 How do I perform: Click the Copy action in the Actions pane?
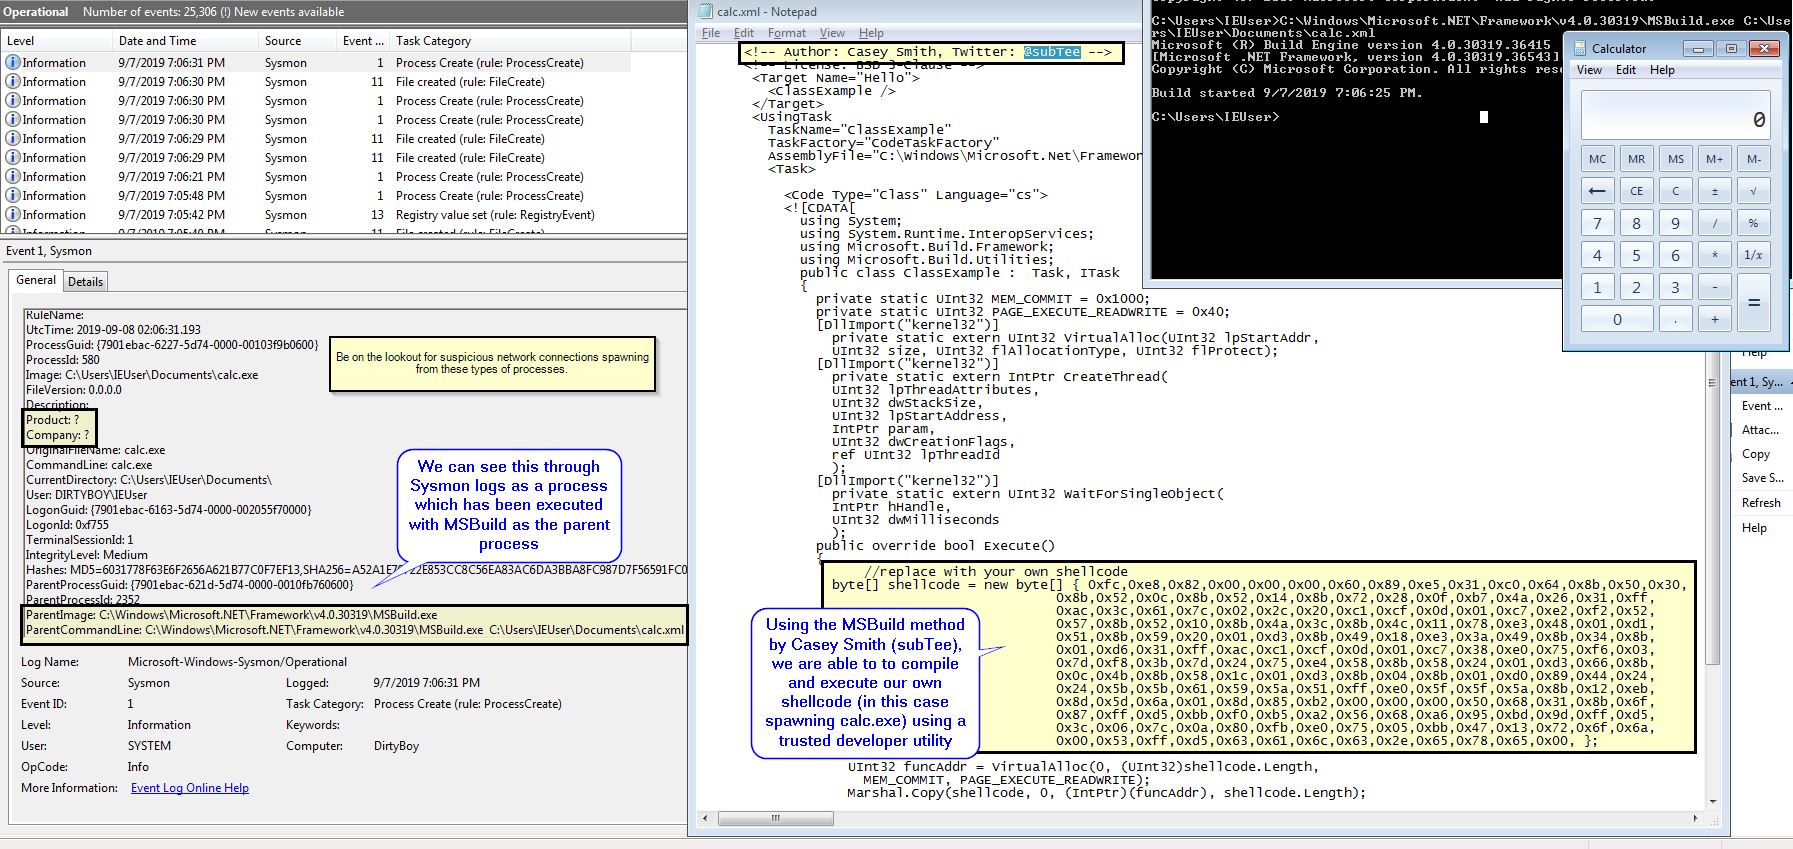(x=1755, y=454)
